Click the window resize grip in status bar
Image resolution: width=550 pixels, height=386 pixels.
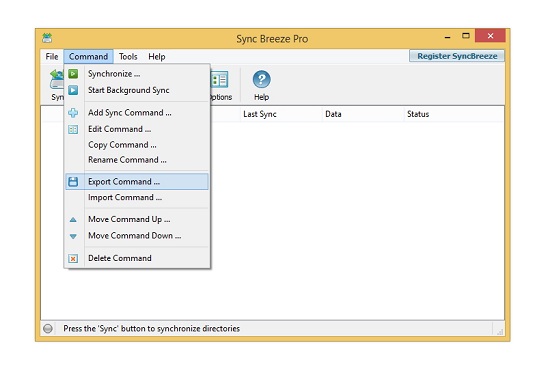click(500, 332)
